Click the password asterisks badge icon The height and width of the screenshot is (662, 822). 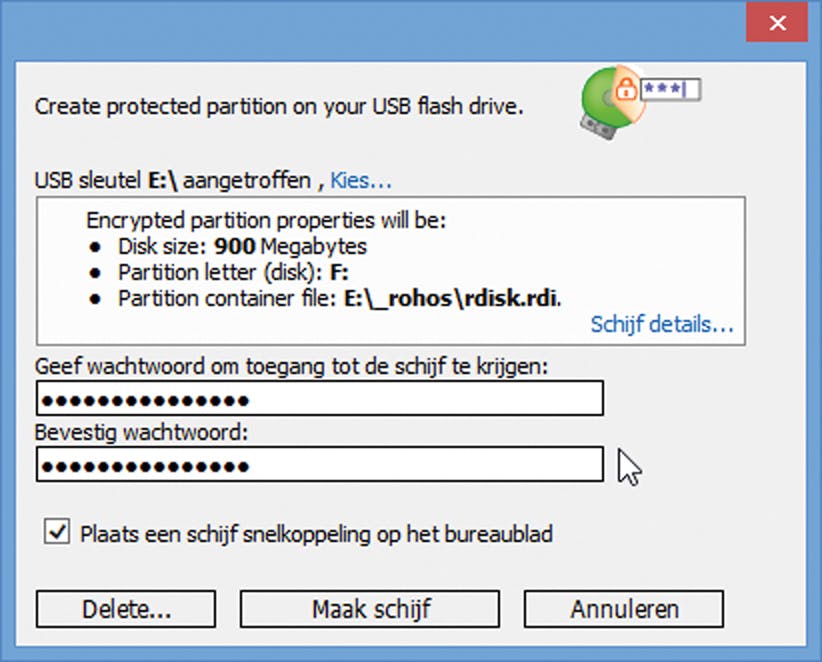click(x=669, y=90)
